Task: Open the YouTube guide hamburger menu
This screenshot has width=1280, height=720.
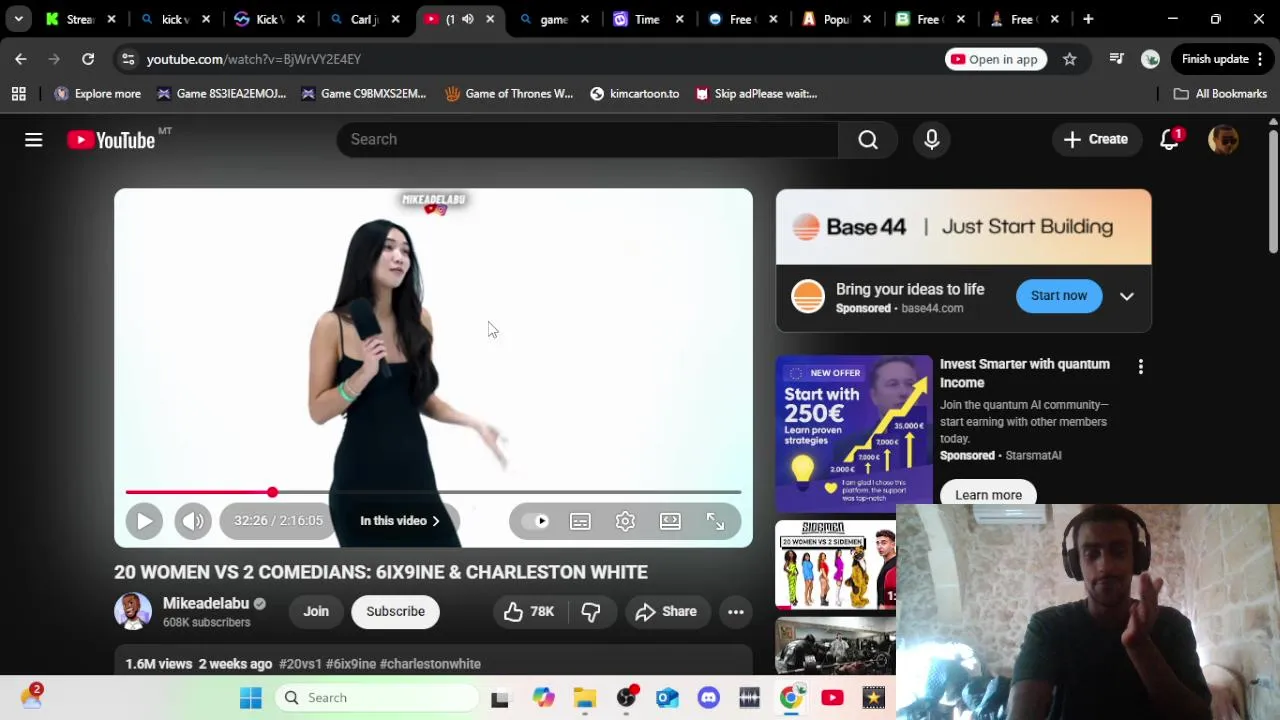Action: (33, 140)
